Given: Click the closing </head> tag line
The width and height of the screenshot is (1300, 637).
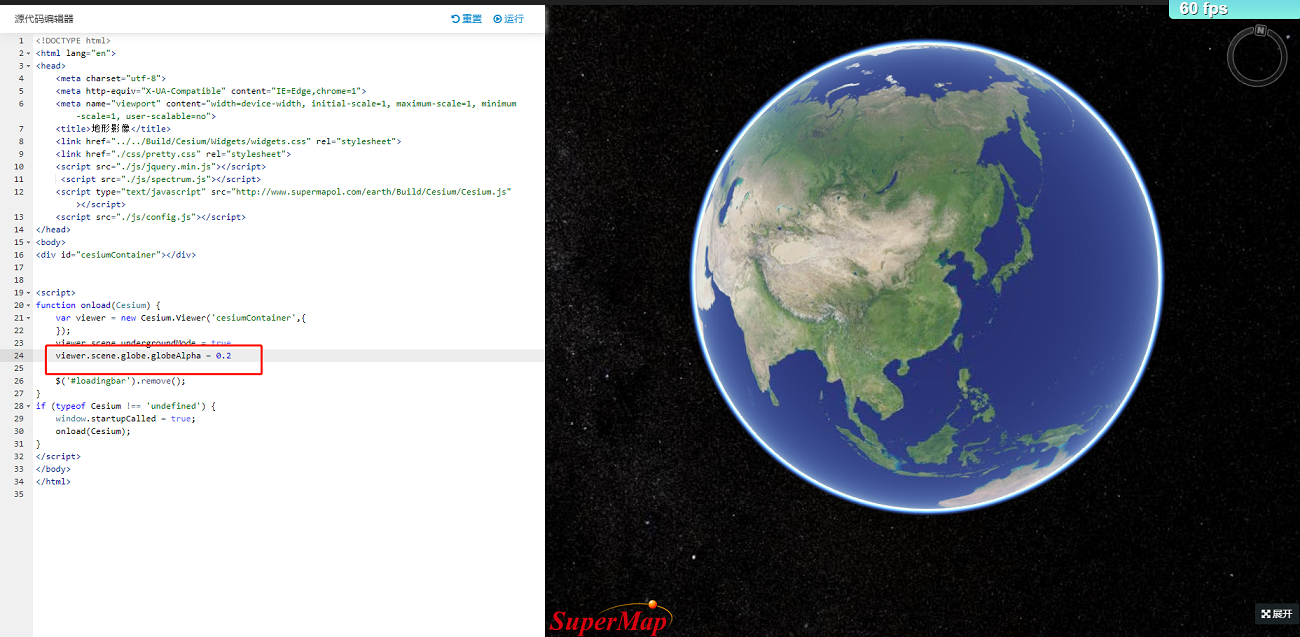Looking at the screenshot, I should coord(53,230).
